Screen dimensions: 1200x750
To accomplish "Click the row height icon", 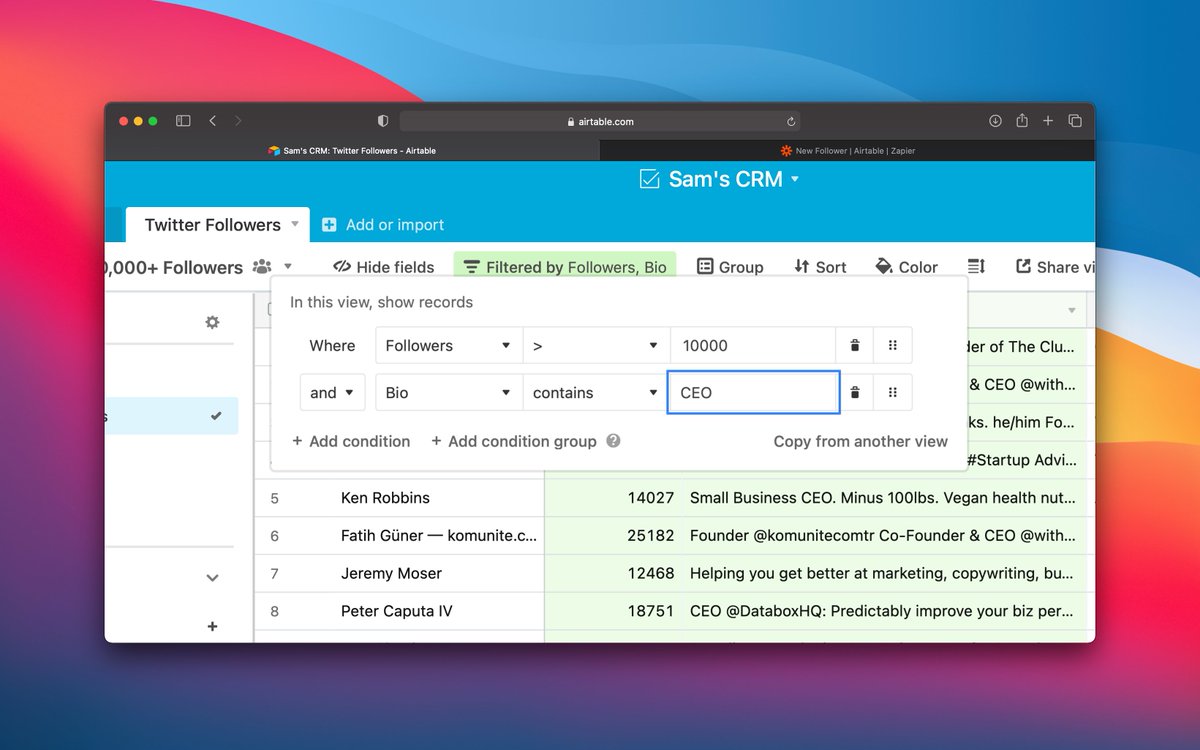I will click(977, 266).
